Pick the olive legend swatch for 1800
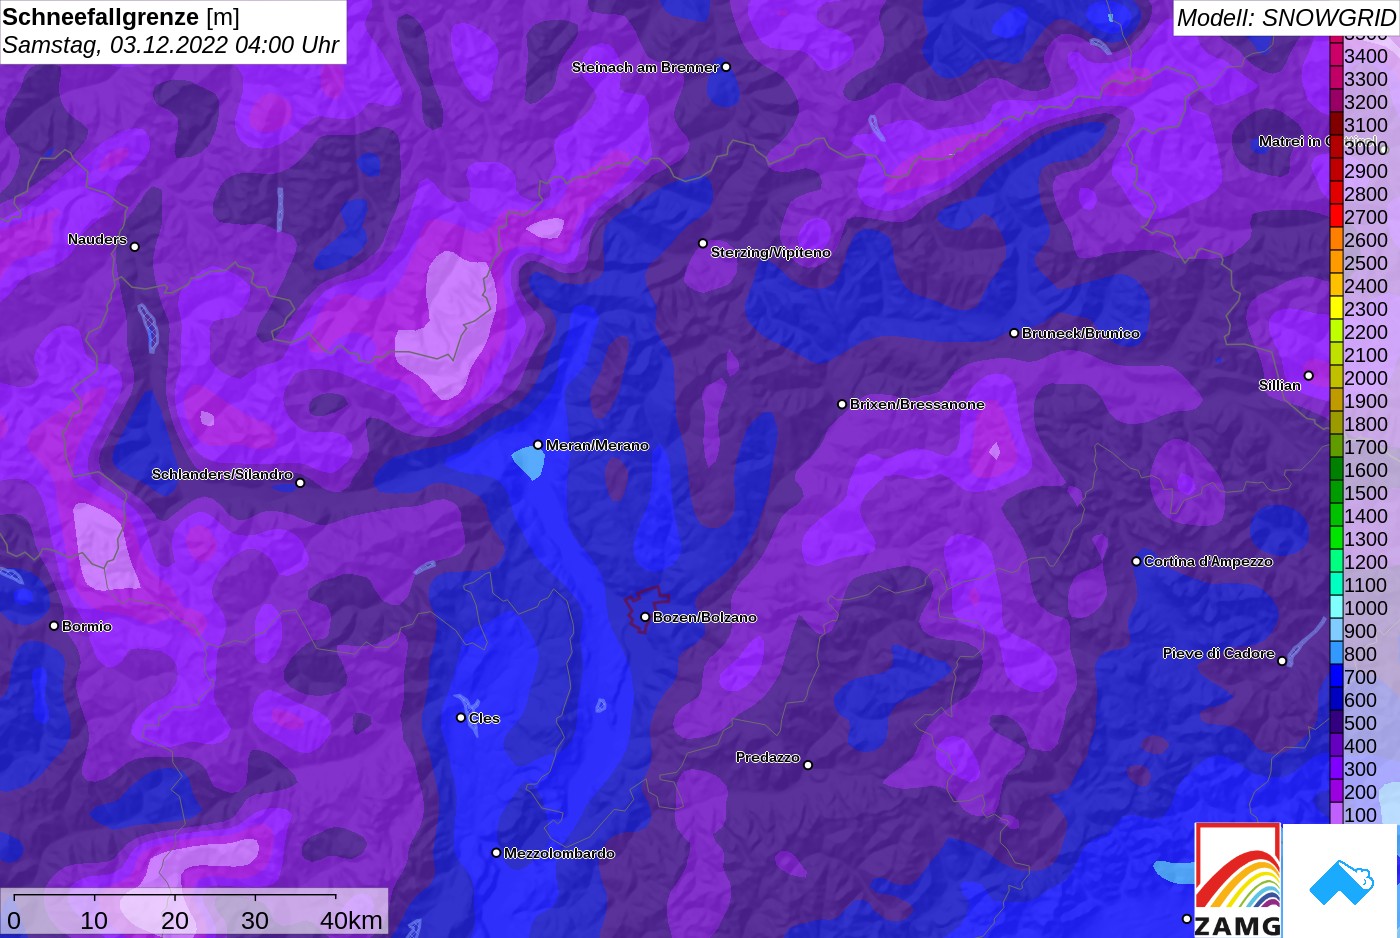Image resolution: width=1400 pixels, height=938 pixels. [1336, 424]
